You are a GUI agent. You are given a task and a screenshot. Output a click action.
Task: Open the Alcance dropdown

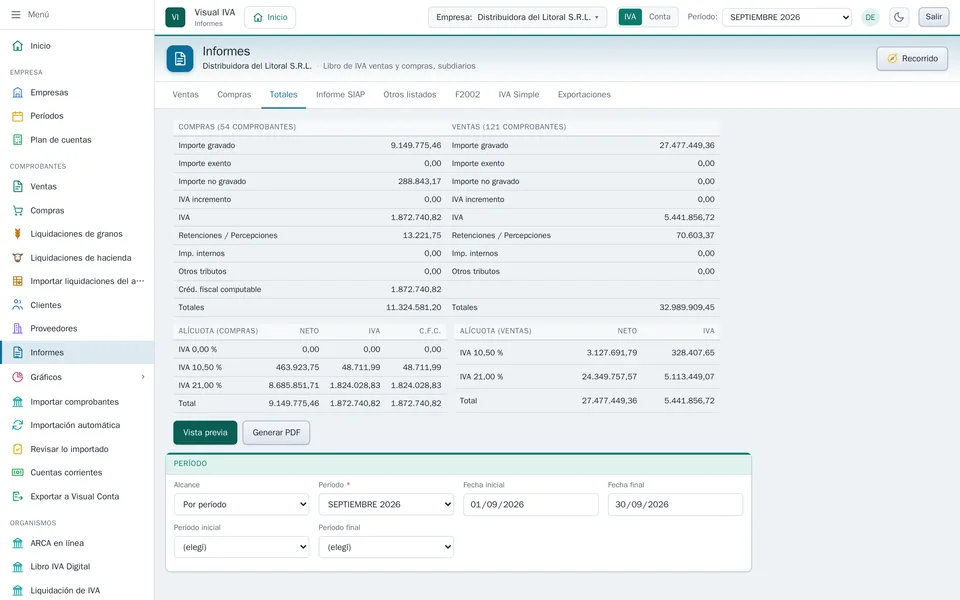pos(241,504)
